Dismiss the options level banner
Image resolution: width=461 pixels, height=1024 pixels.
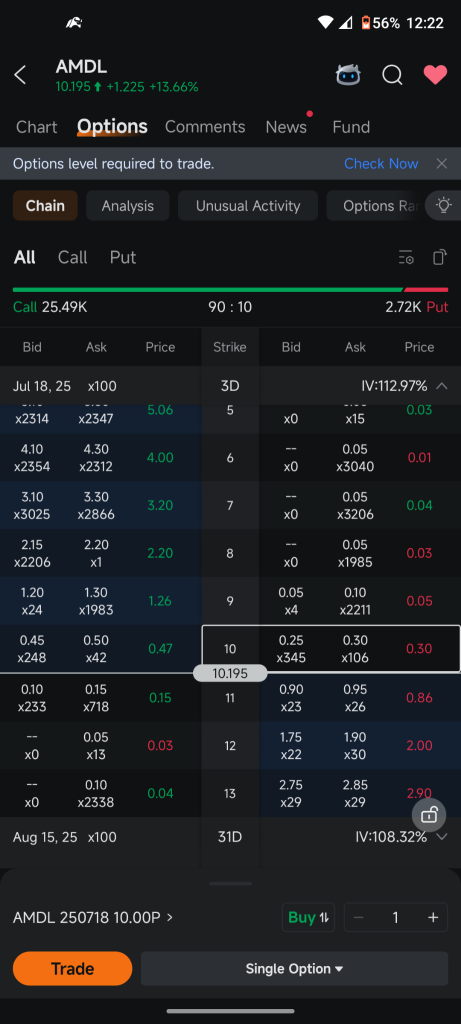tap(442, 164)
